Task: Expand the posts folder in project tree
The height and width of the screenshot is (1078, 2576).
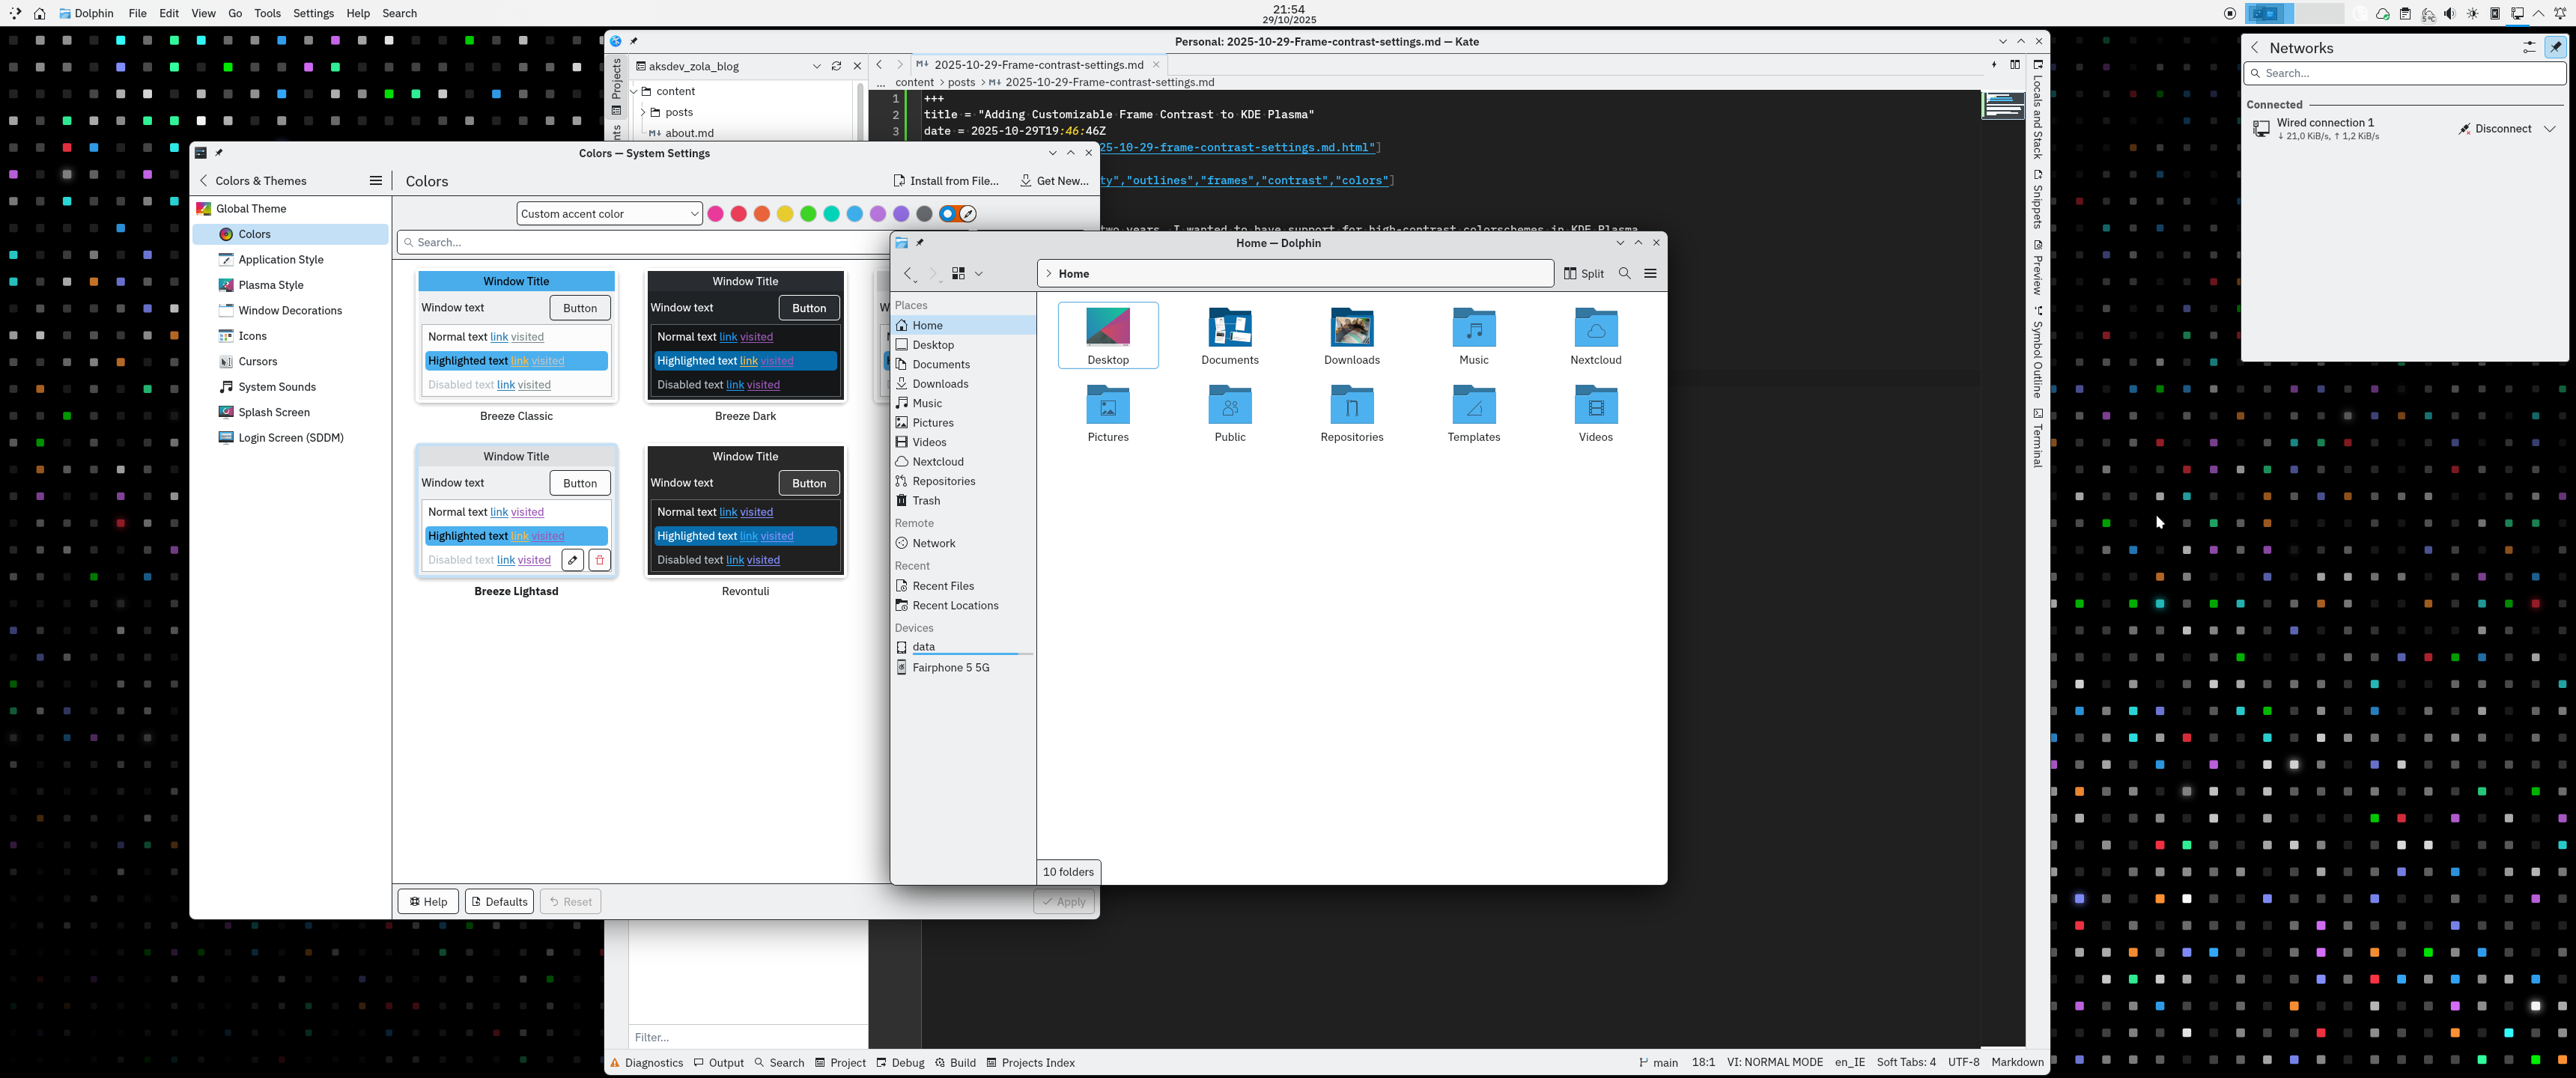Action: point(643,112)
